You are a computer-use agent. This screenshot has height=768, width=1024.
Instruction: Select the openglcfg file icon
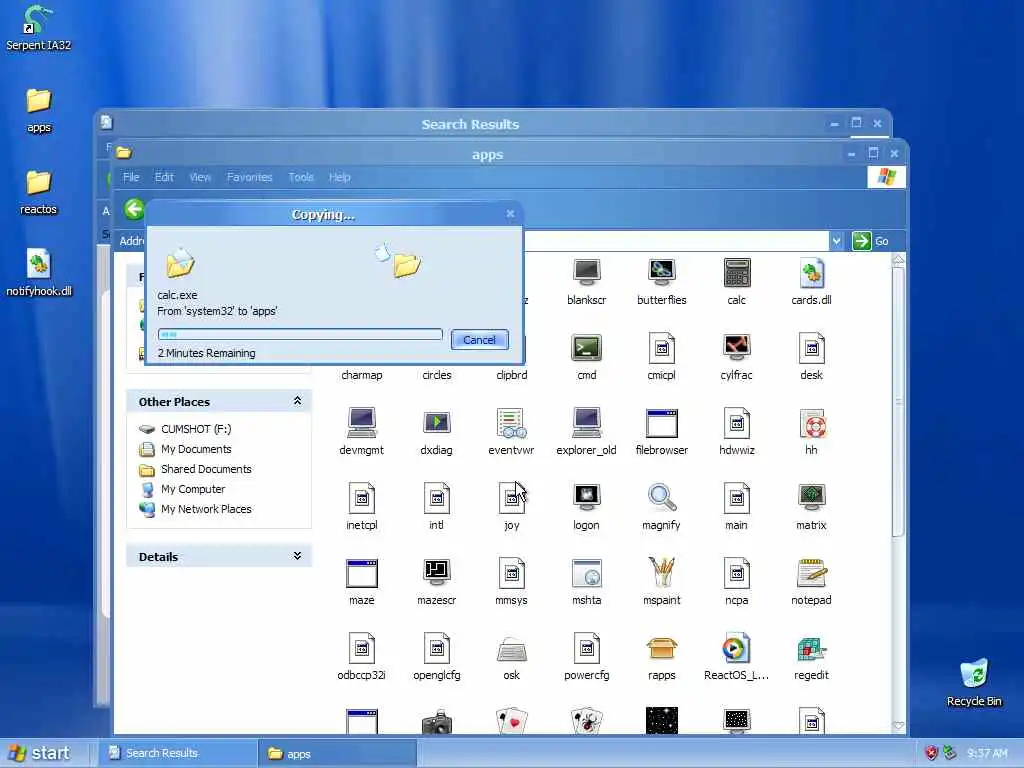coord(437,648)
